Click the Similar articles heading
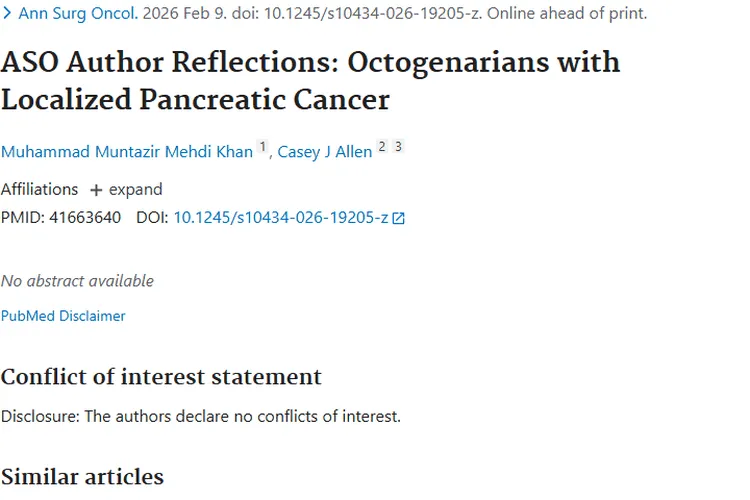The width and height of the screenshot is (750, 500). pos(82,476)
